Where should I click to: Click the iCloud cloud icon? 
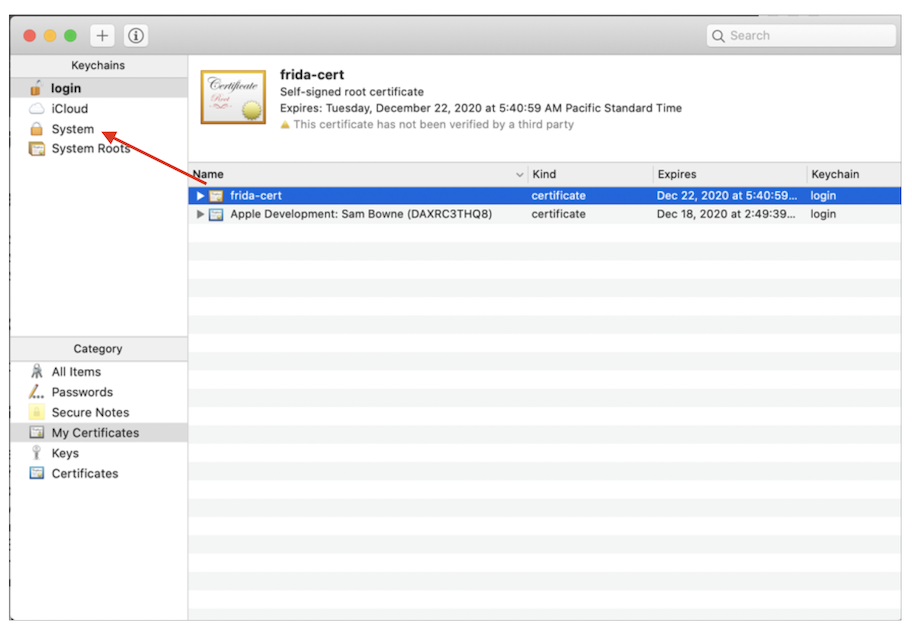[x=37, y=109]
